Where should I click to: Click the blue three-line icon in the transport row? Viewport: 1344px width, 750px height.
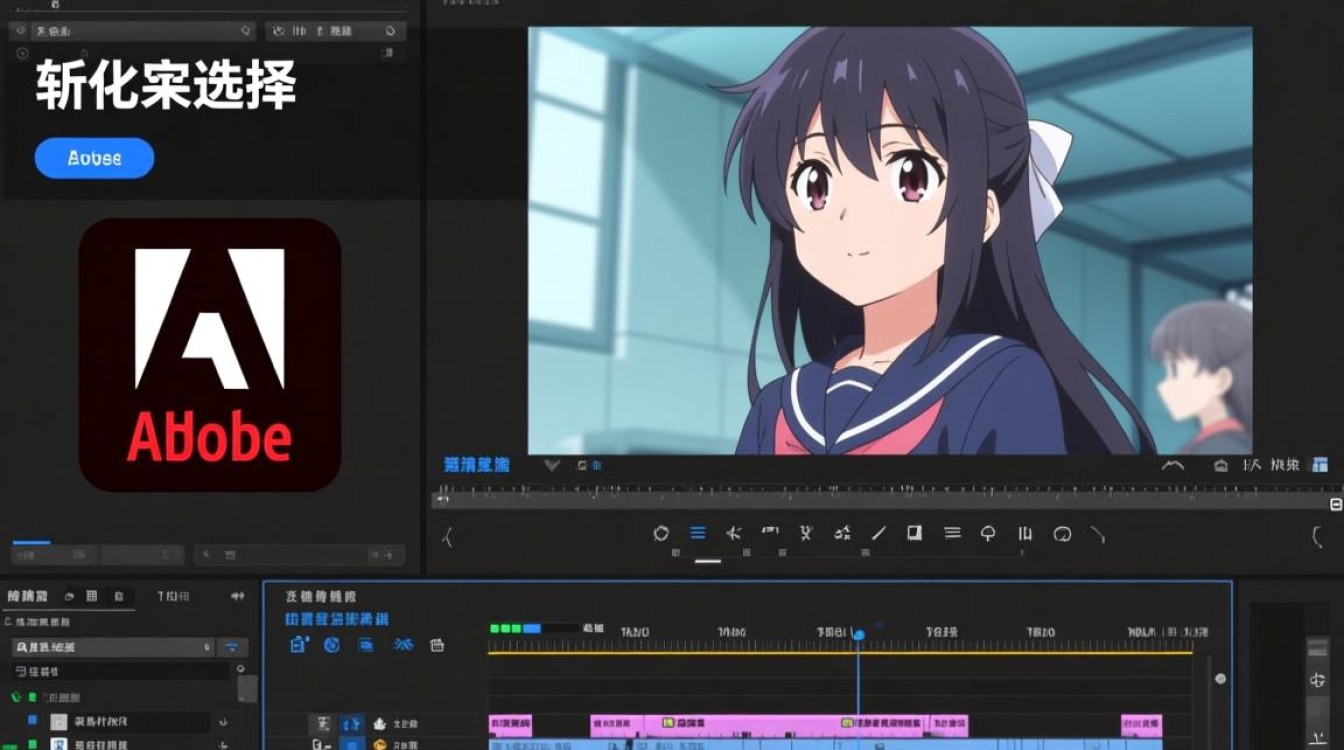[698, 534]
